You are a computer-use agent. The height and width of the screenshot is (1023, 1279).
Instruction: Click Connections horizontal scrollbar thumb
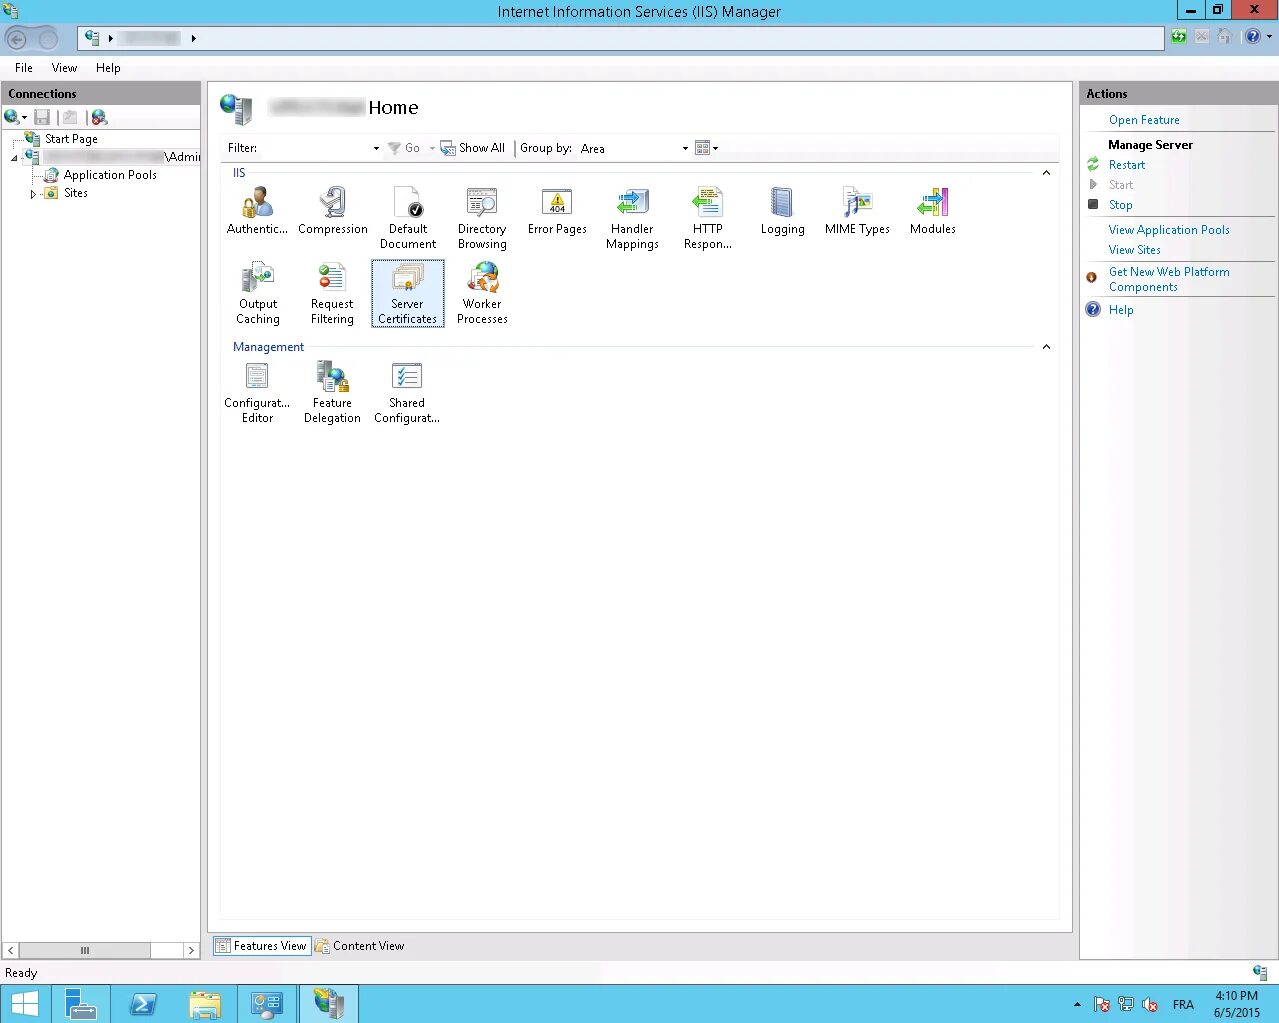(85, 951)
